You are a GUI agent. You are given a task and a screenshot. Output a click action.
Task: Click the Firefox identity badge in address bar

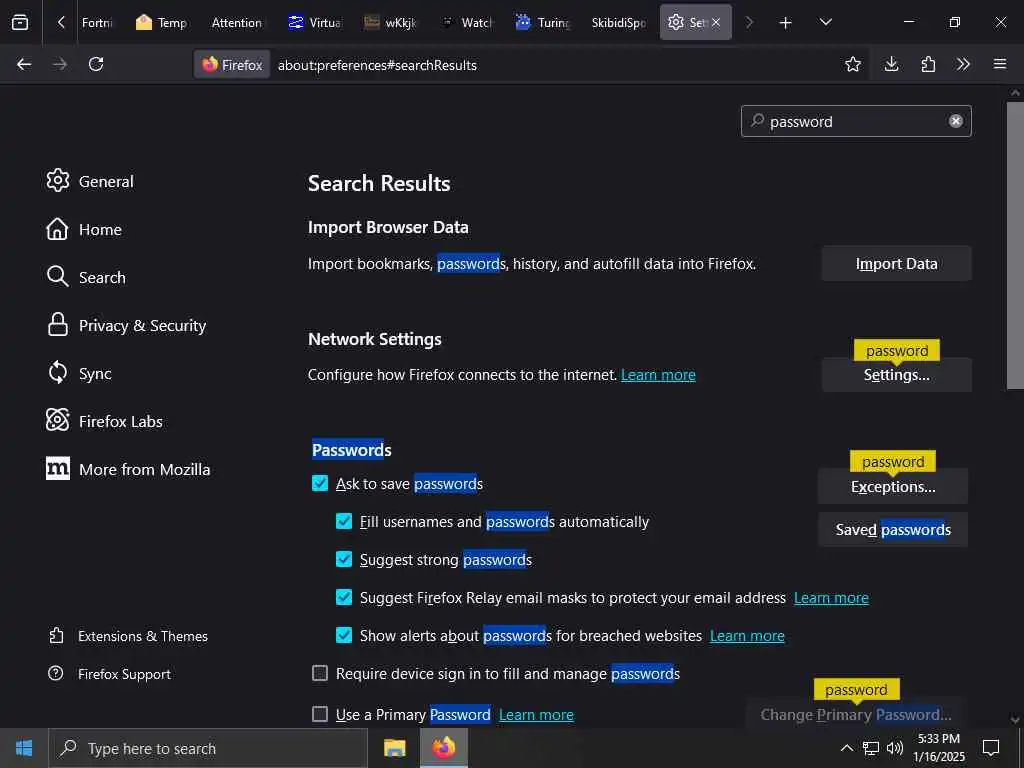tap(232, 65)
